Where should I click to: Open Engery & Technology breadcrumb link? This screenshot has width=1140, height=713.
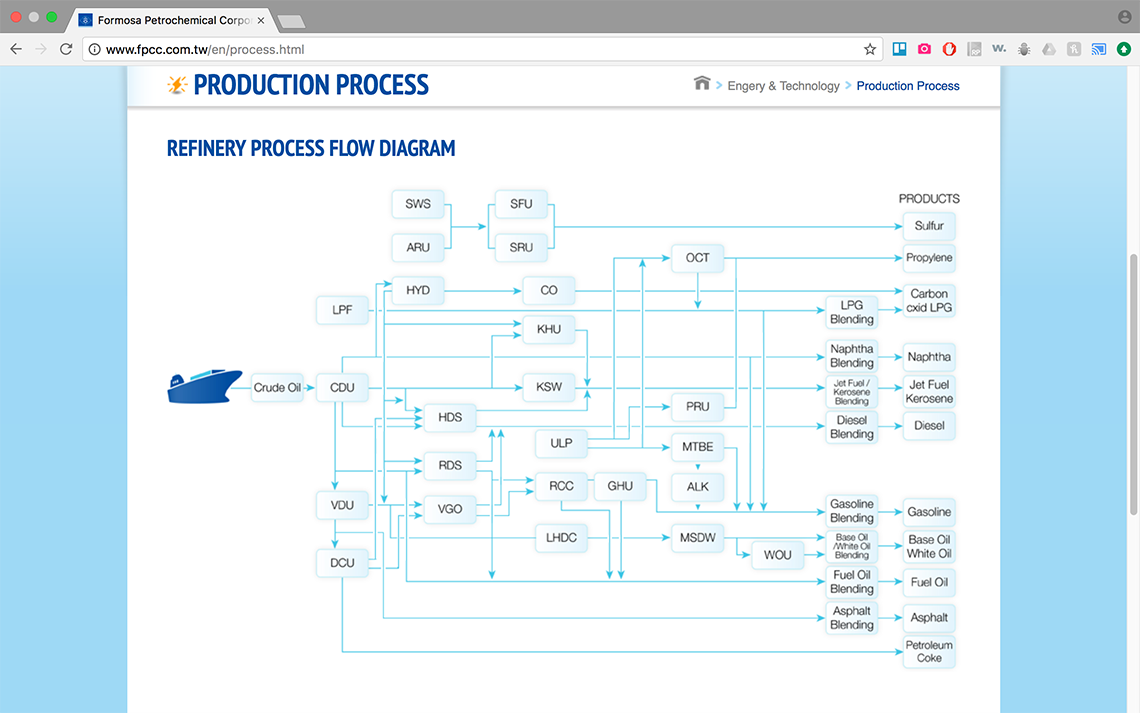783,86
